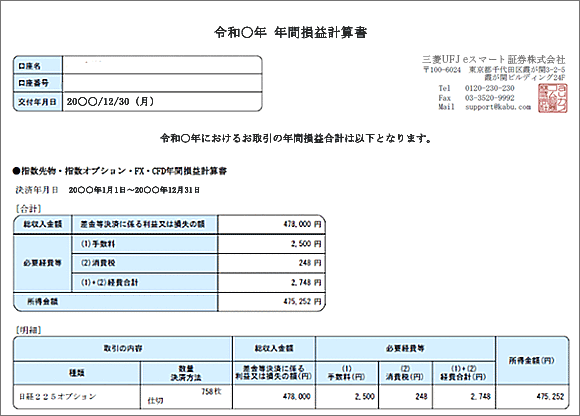
Task: Click the settlement method 仕切
Action: 155,400
